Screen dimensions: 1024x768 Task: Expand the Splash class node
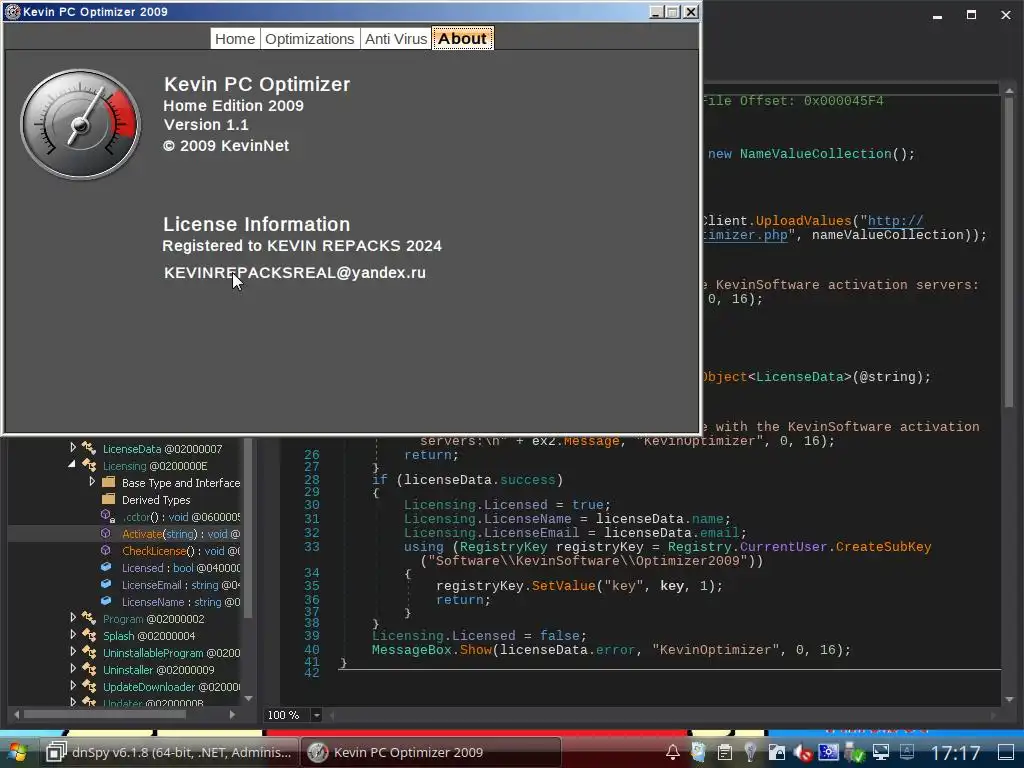(x=73, y=635)
